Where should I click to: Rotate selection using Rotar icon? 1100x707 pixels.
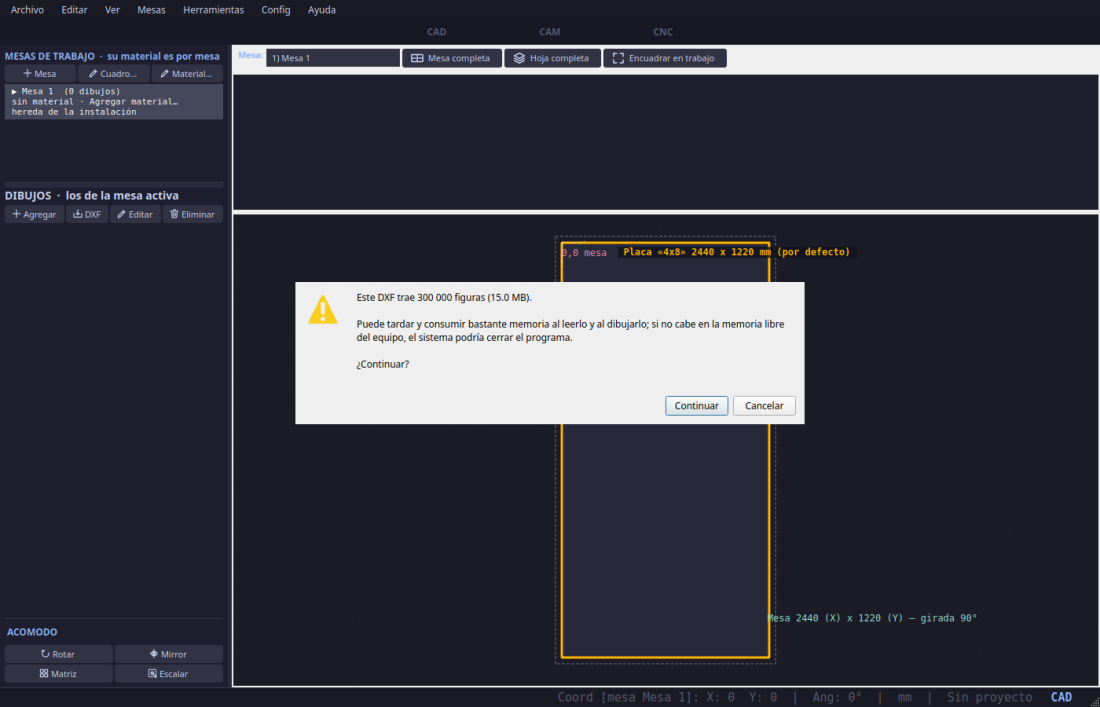[x=58, y=654]
